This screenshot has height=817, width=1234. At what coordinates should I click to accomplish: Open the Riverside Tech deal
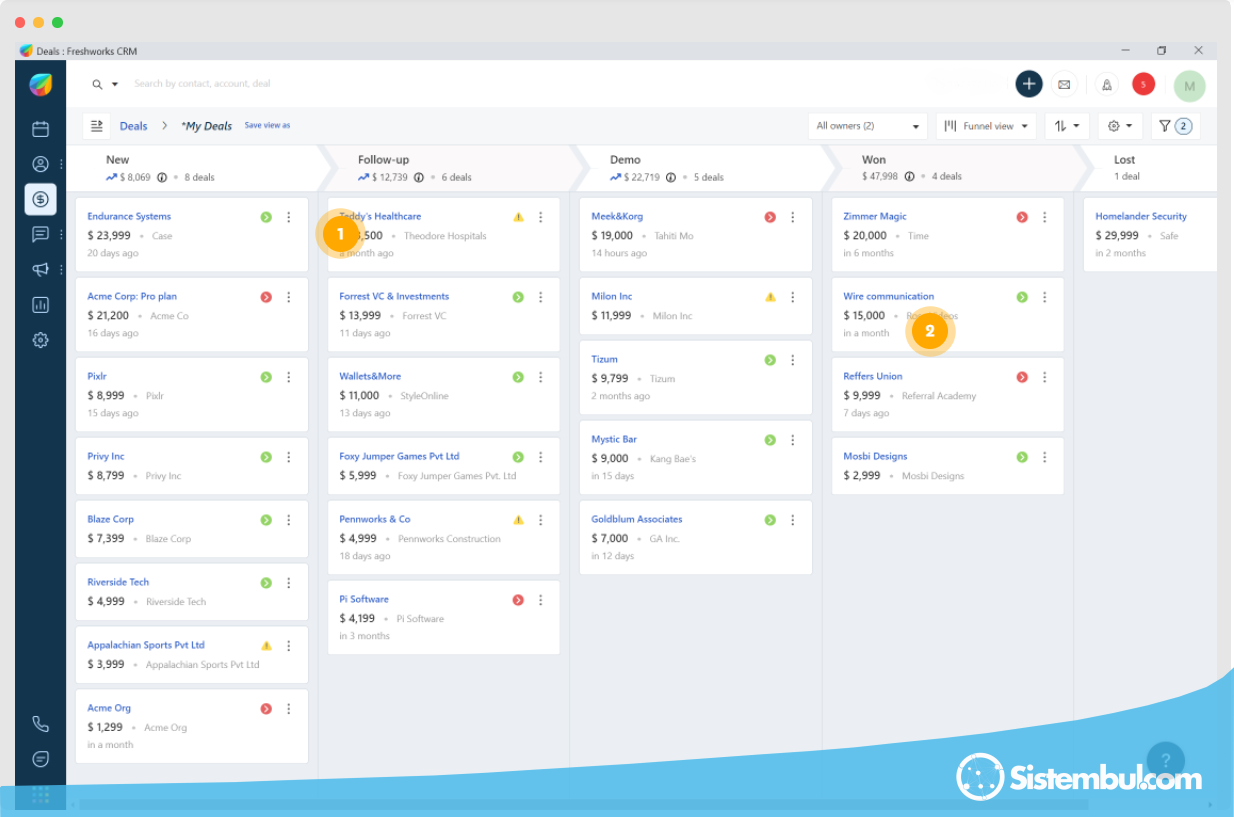pyautogui.click(x=118, y=582)
